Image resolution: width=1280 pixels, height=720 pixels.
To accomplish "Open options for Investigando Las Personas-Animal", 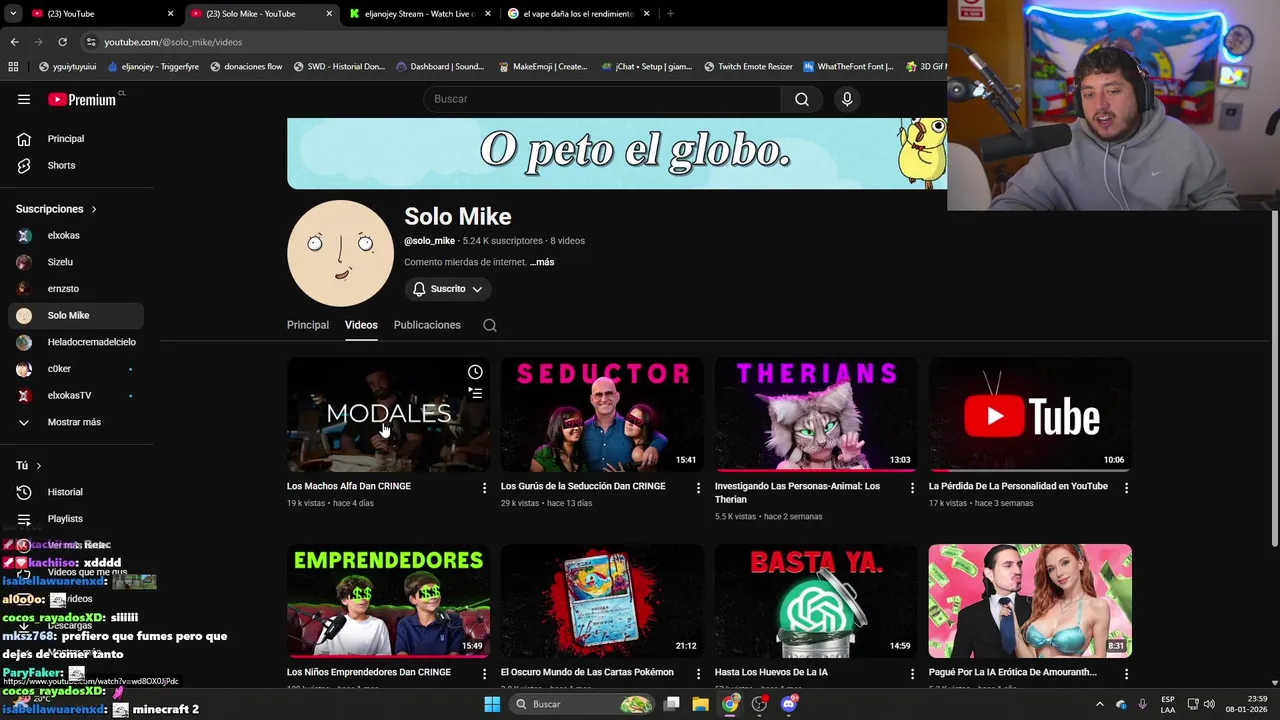I will click(x=912, y=488).
